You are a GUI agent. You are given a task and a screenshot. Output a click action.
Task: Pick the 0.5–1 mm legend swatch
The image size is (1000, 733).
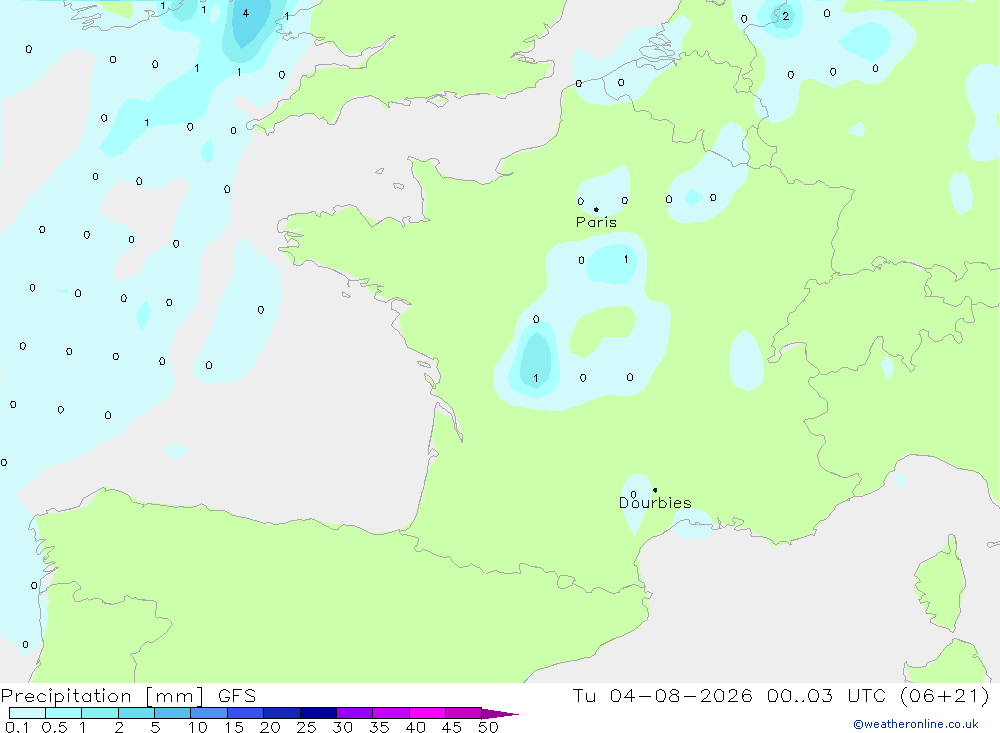[63, 713]
